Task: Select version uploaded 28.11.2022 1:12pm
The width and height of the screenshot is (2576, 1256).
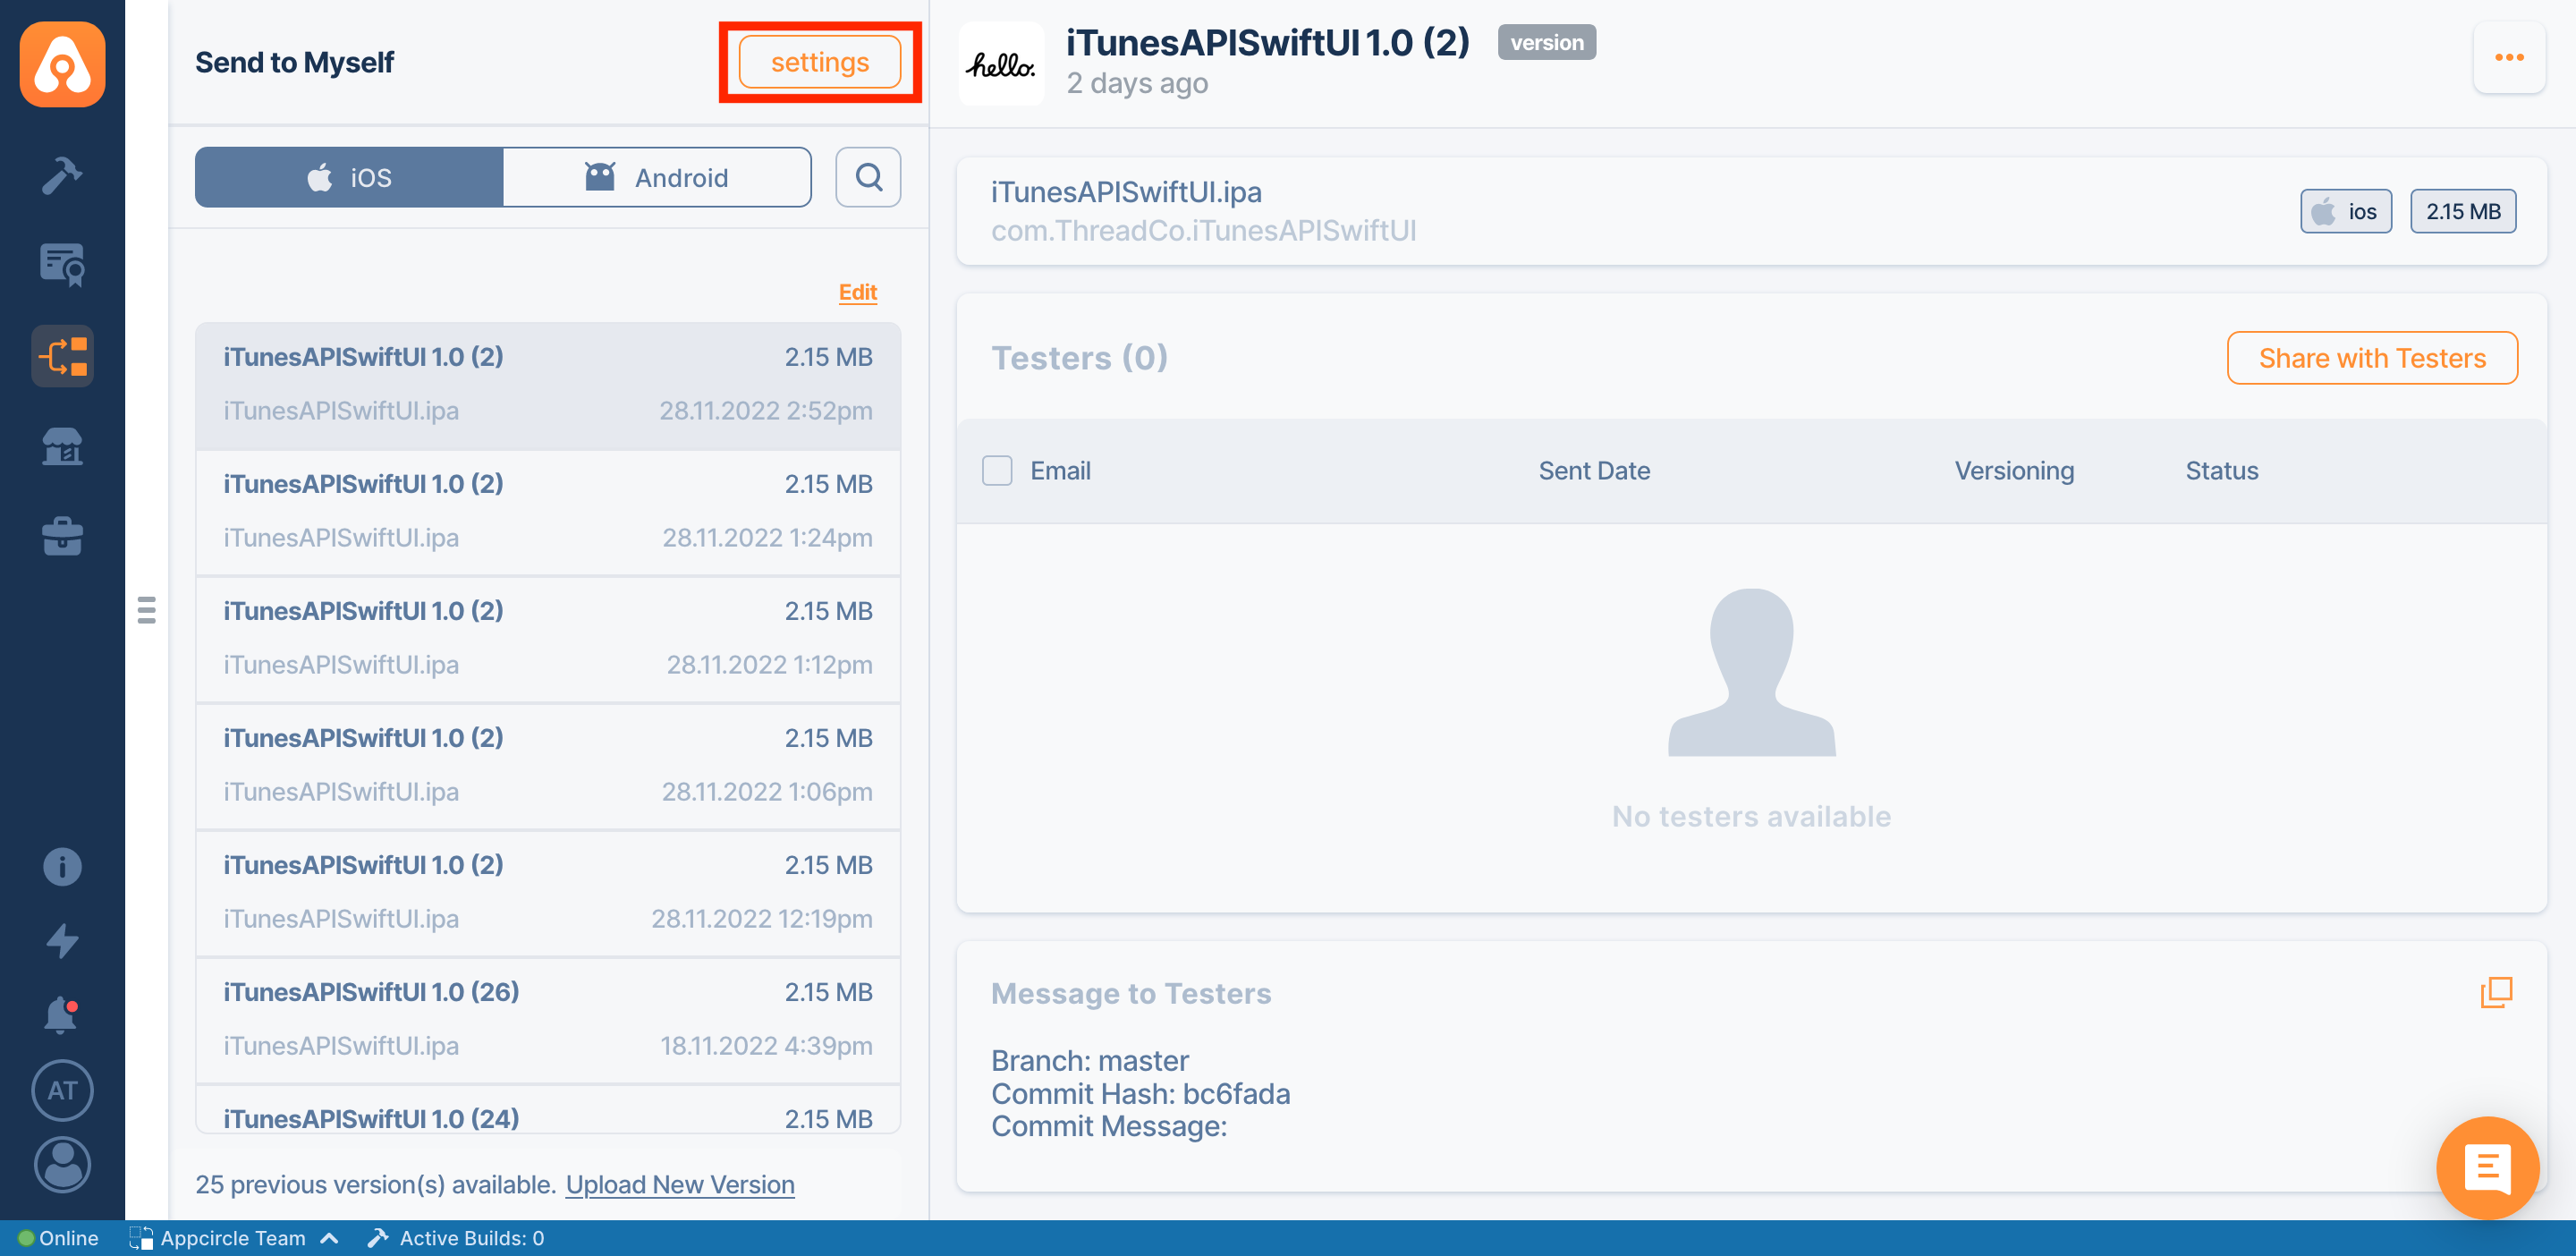Action: (x=548, y=638)
